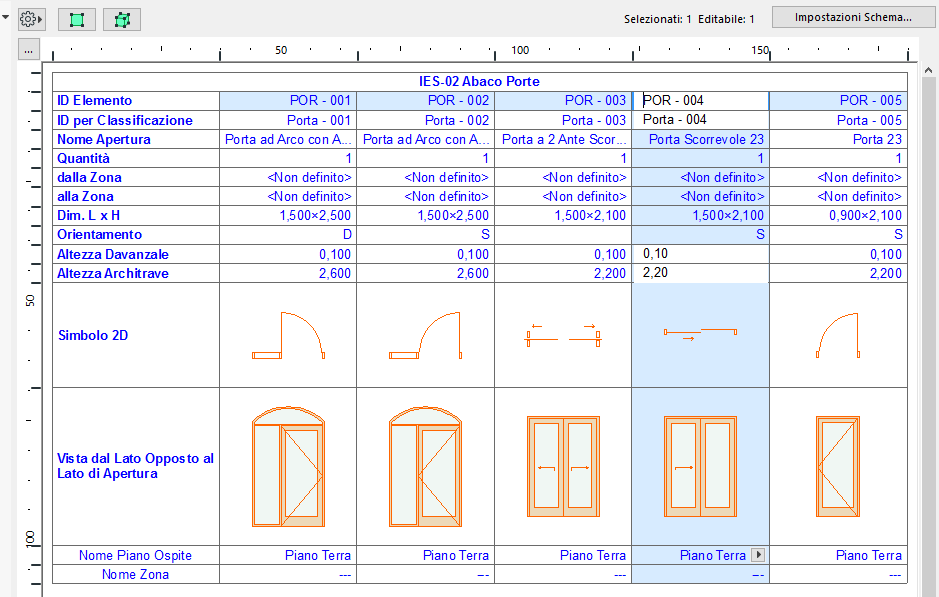The image size is (939, 597).
Task: Select the POR - 002 cell
Action: pyautogui.click(x=426, y=101)
